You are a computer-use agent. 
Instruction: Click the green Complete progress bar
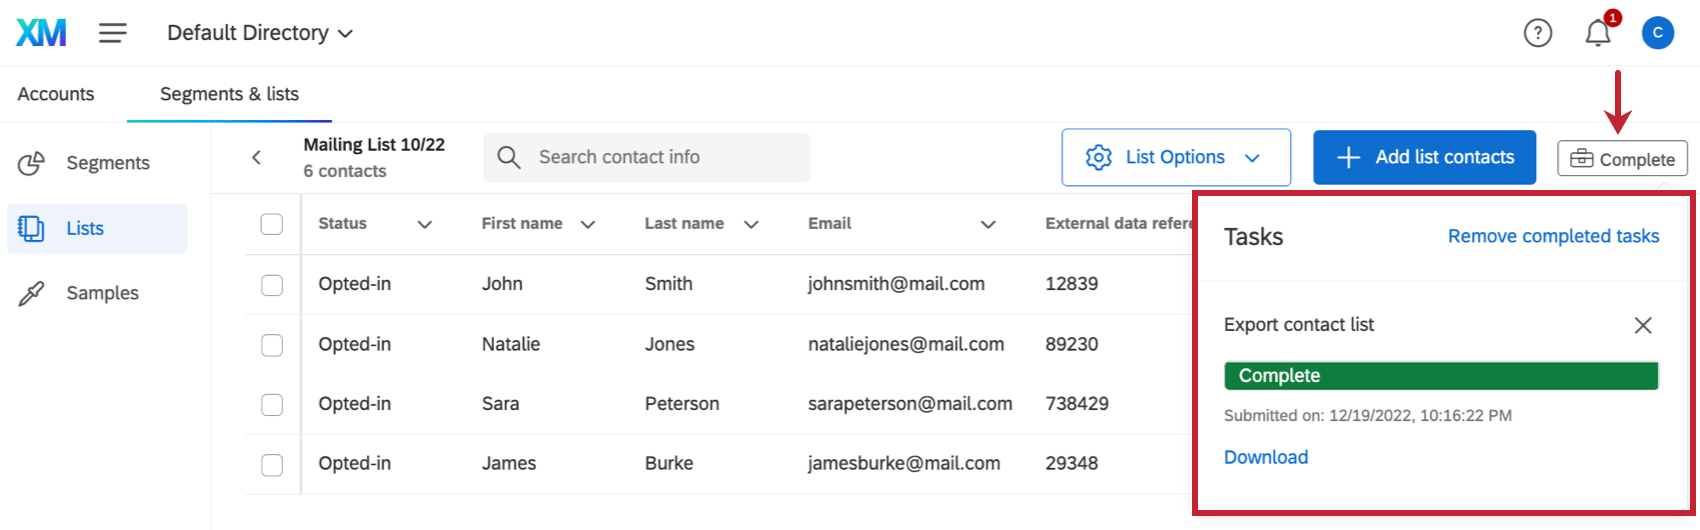1440,376
